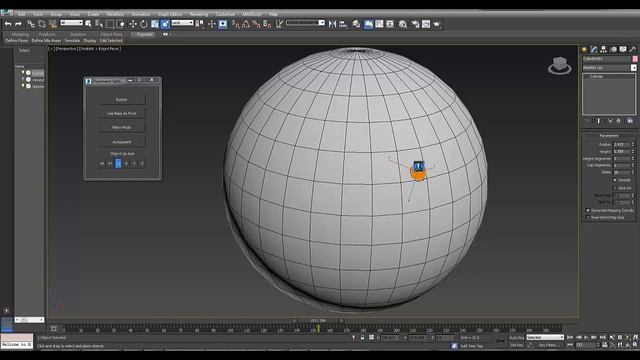Collapse the Parameters rollout header
Screen dimensions: 640x360
coord(609,136)
